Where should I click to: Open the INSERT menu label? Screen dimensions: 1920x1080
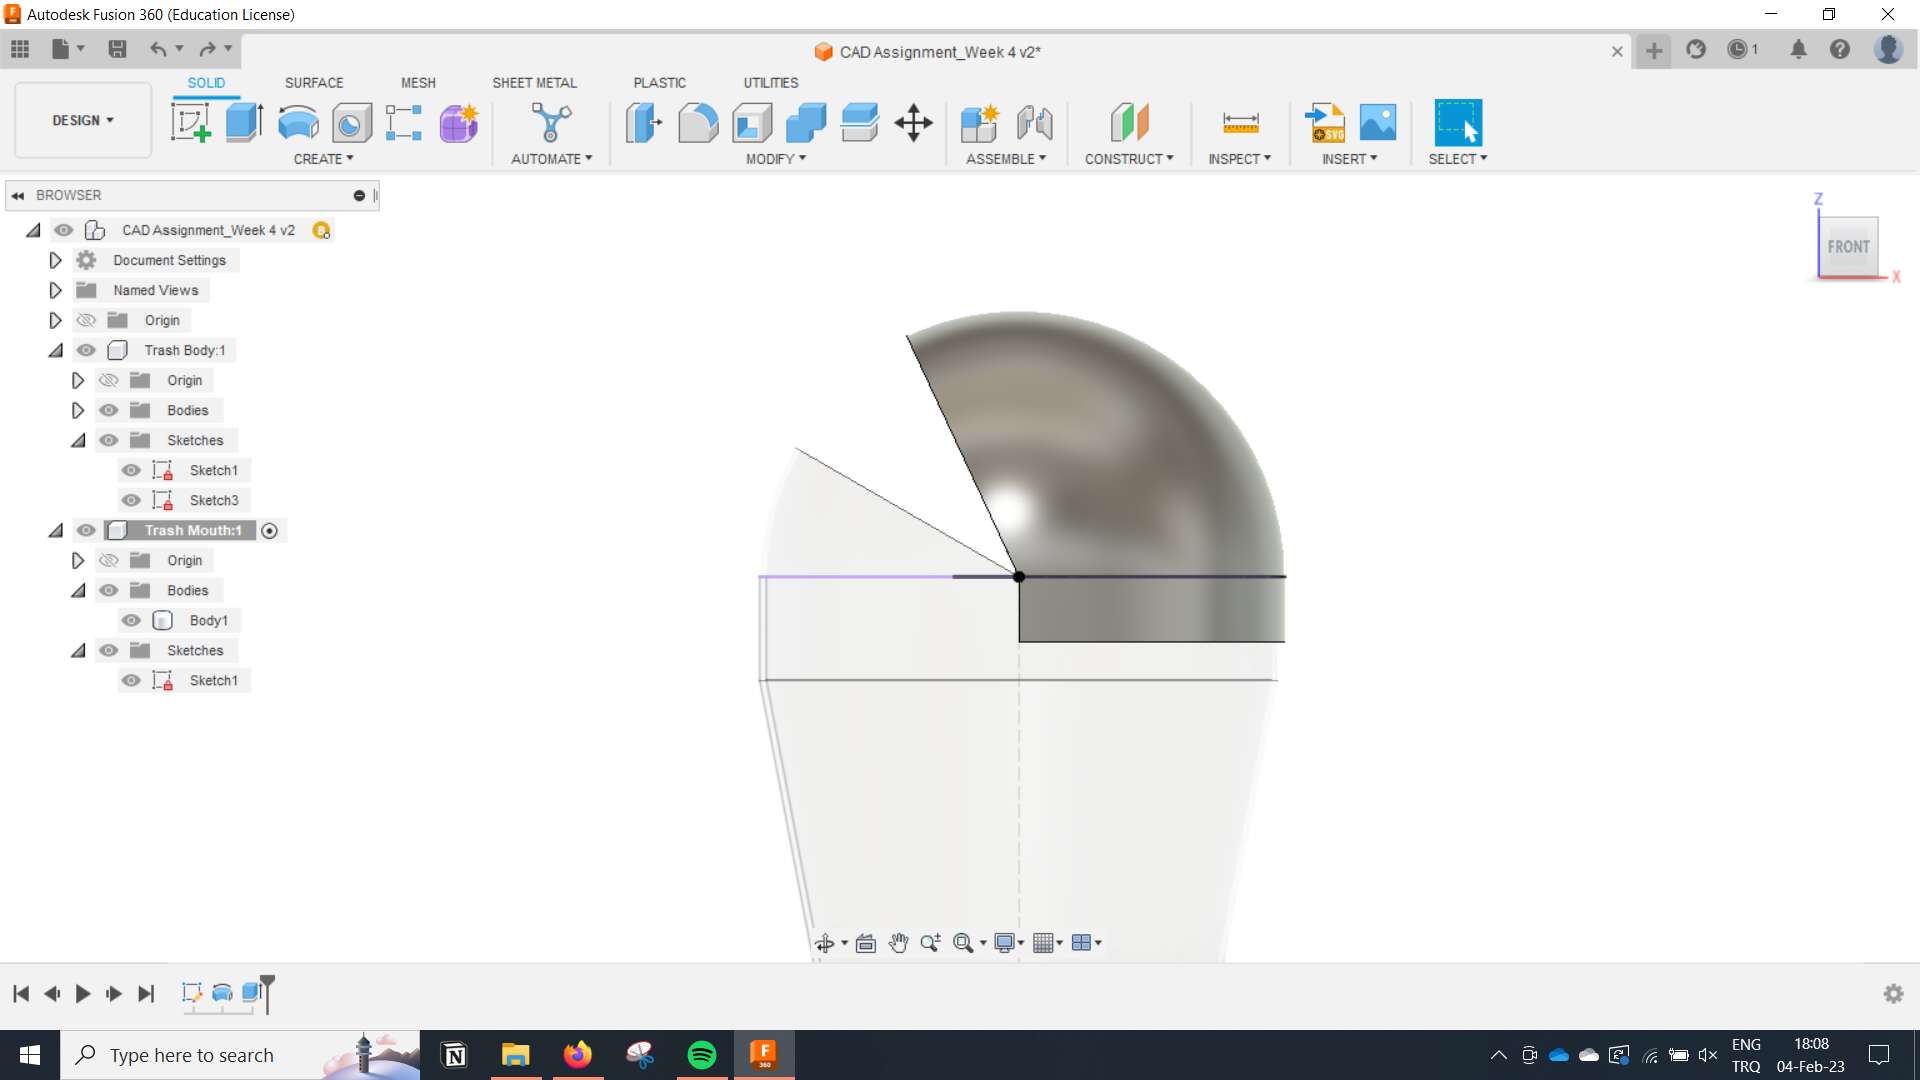[x=1349, y=159]
